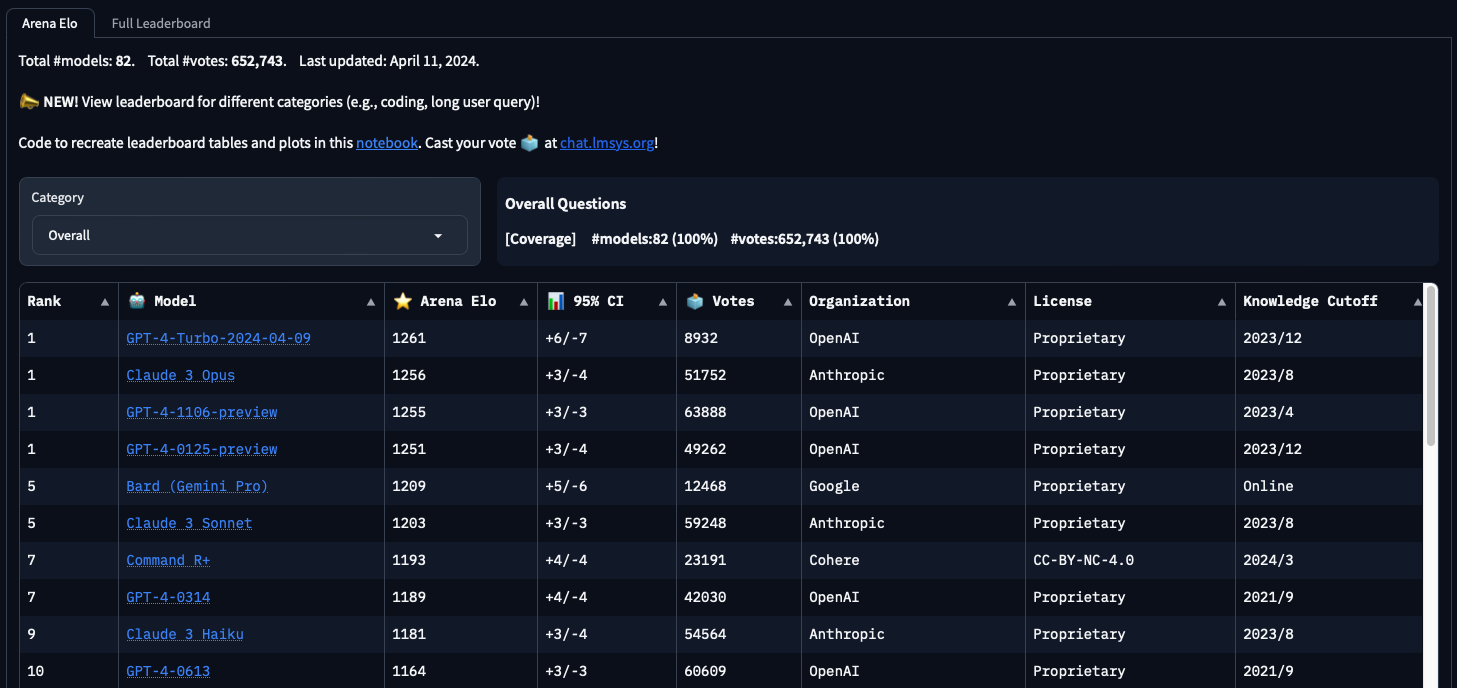Open the Claude 3 Haiku model link
Screen dimensions: 1457x688
coord(185,634)
